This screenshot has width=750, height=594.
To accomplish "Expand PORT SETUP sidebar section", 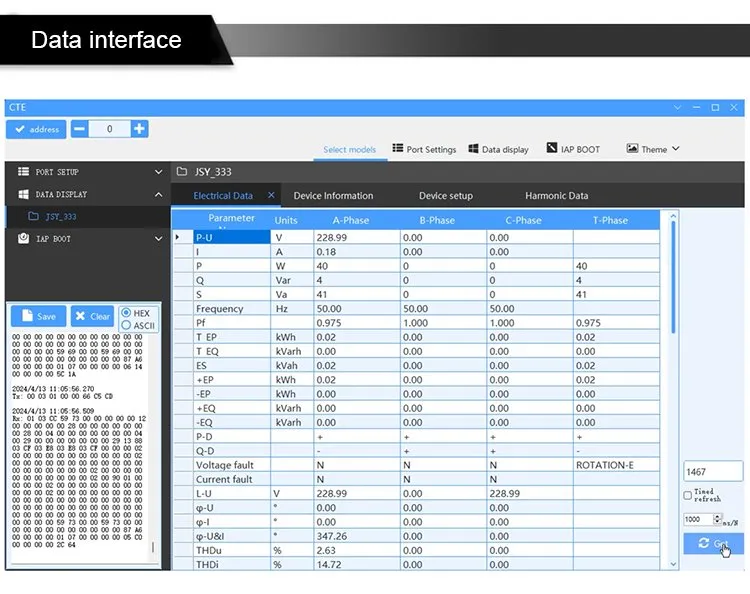I will coord(88,172).
